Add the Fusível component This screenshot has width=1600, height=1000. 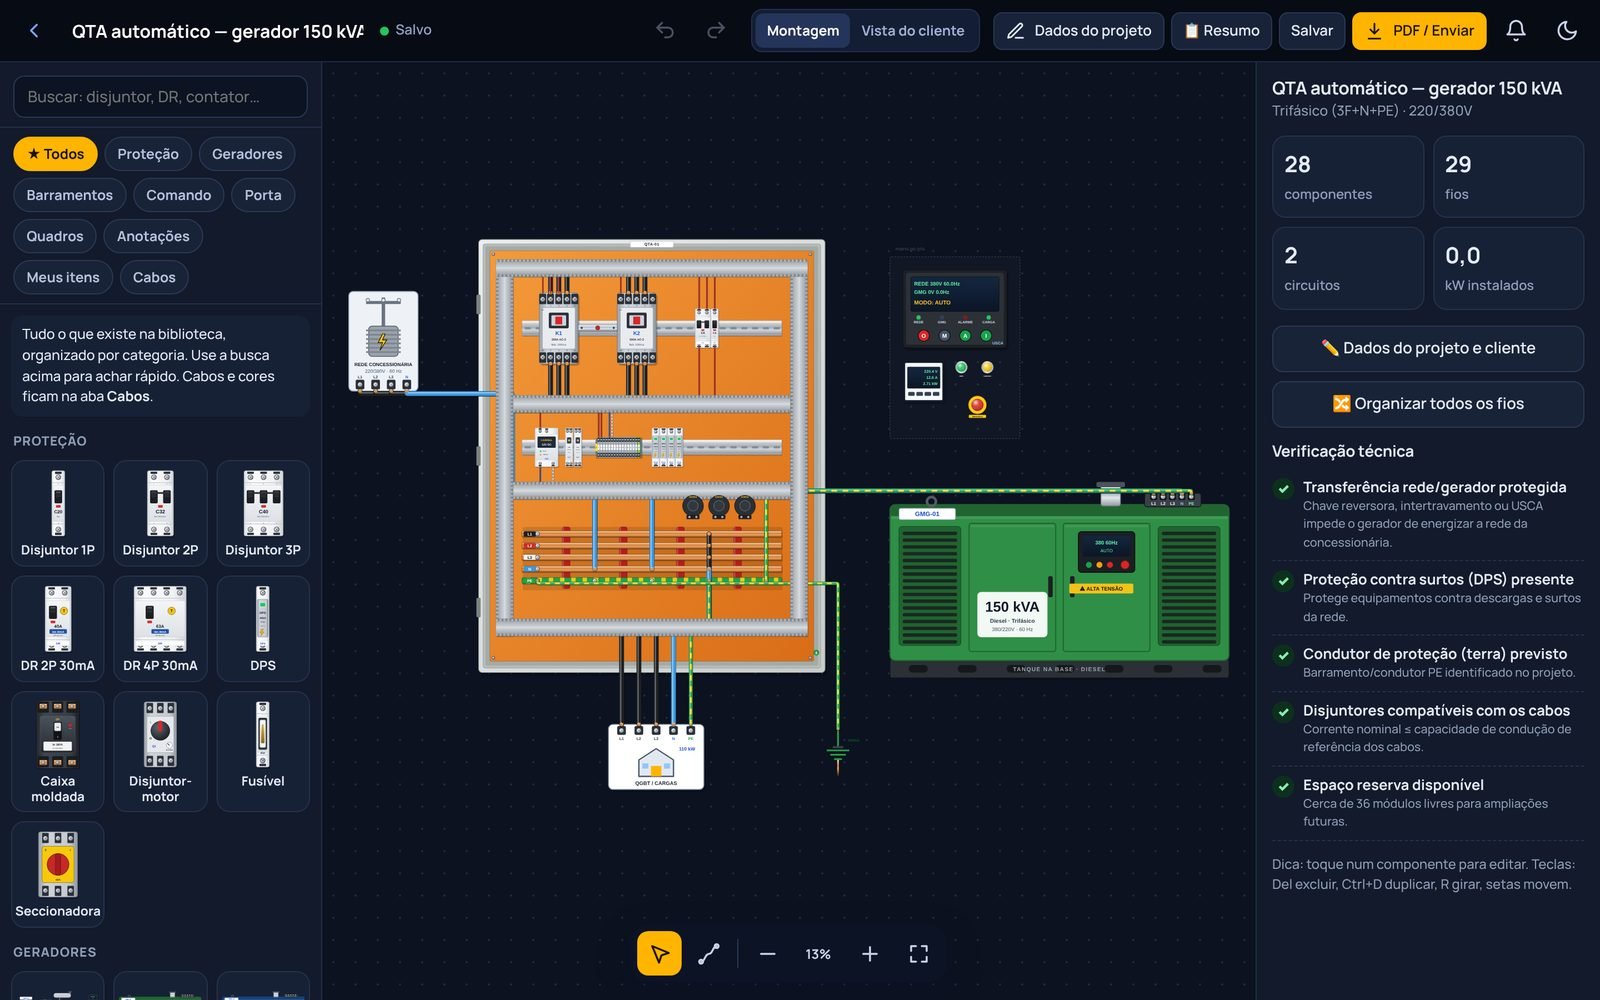(x=263, y=752)
